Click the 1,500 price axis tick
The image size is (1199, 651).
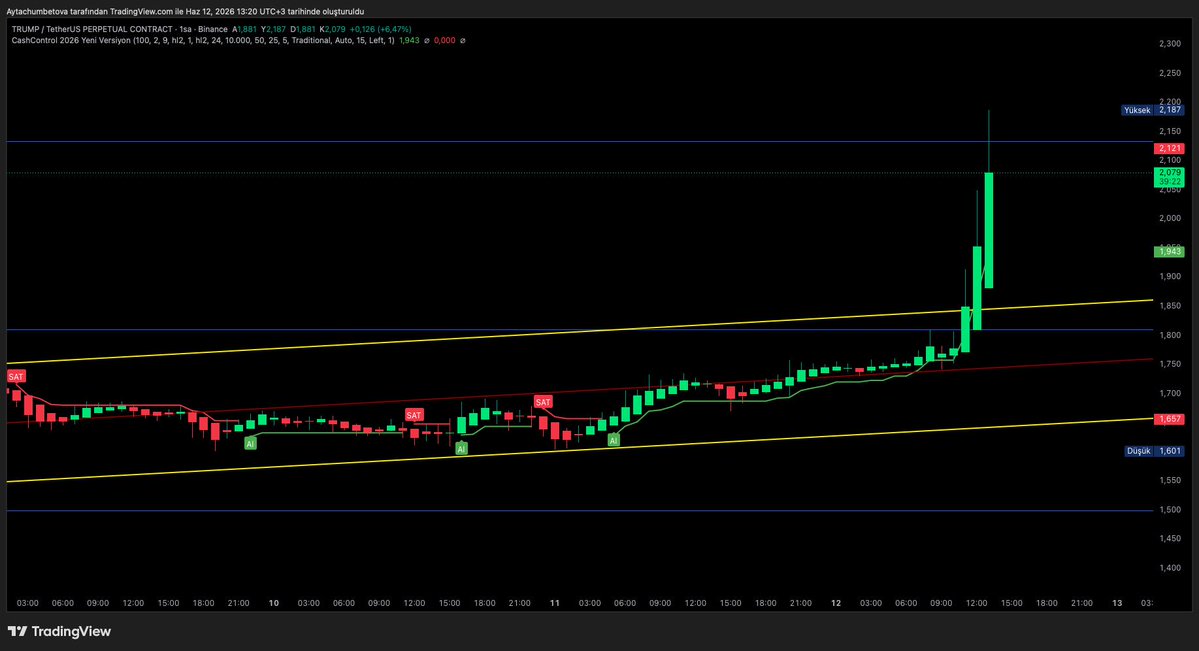pos(1170,509)
